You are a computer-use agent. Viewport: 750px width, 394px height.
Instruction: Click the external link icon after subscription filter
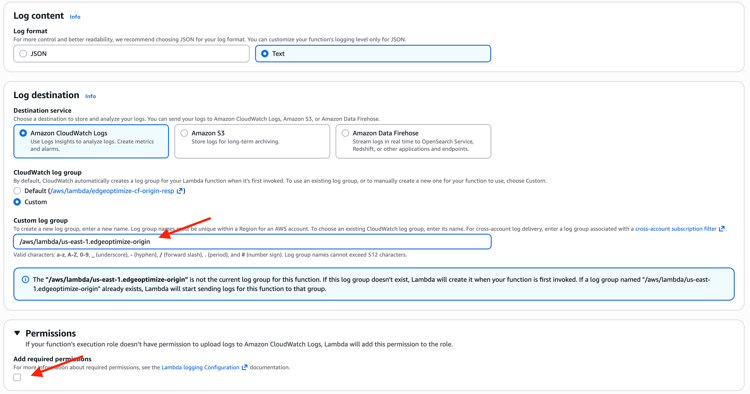coord(721,229)
